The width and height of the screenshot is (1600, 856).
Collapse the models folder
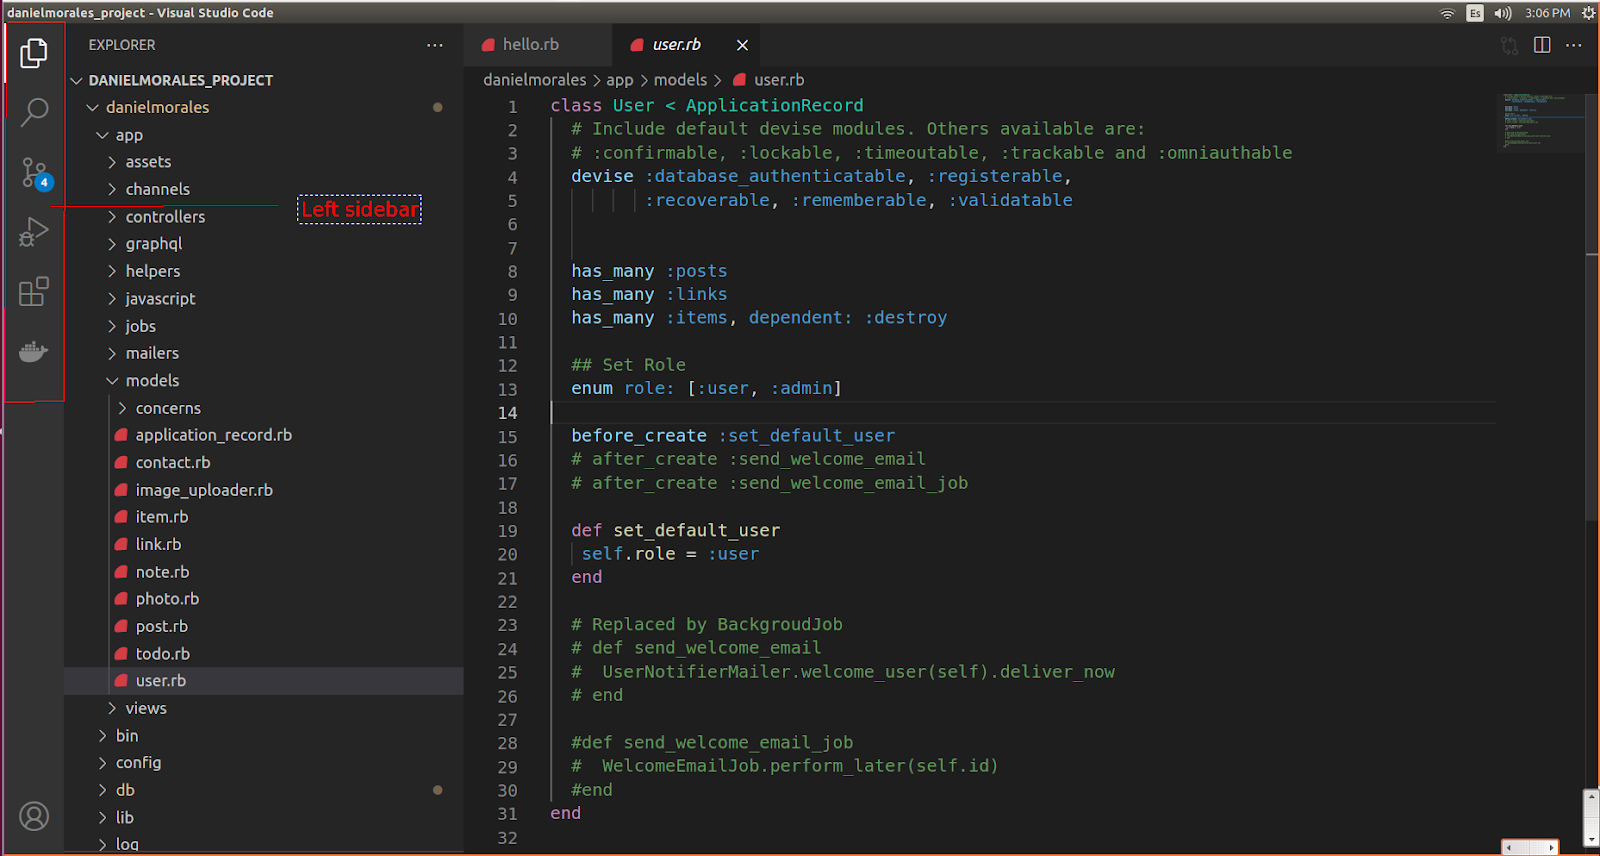(x=152, y=381)
